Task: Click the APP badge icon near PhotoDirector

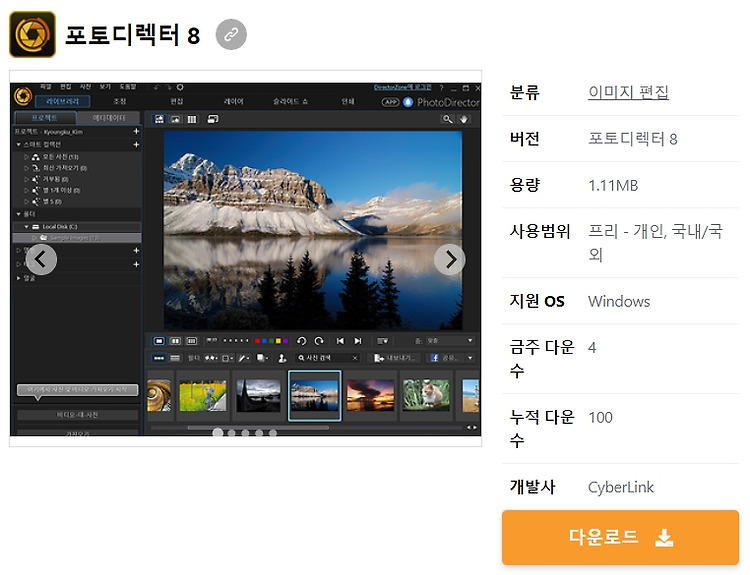Action: (390, 102)
